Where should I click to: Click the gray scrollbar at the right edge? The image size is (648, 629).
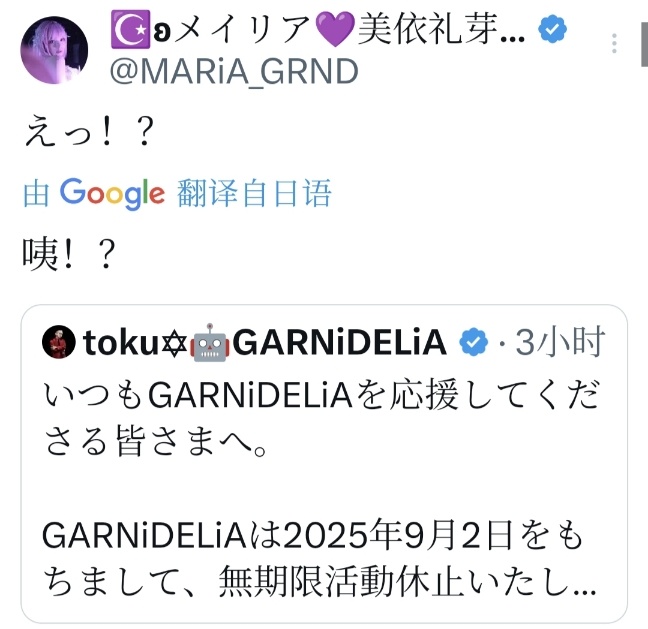tap(644, 44)
